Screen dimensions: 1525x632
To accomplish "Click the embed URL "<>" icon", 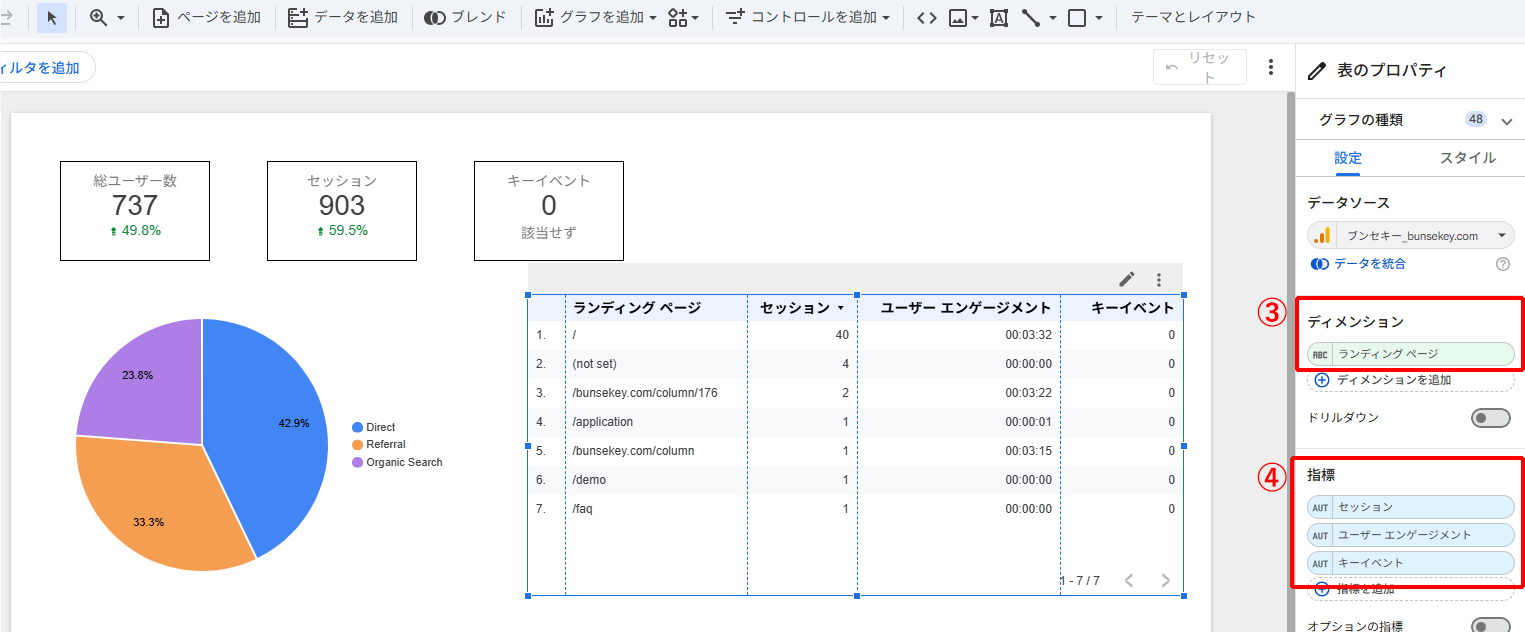I will pos(925,17).
